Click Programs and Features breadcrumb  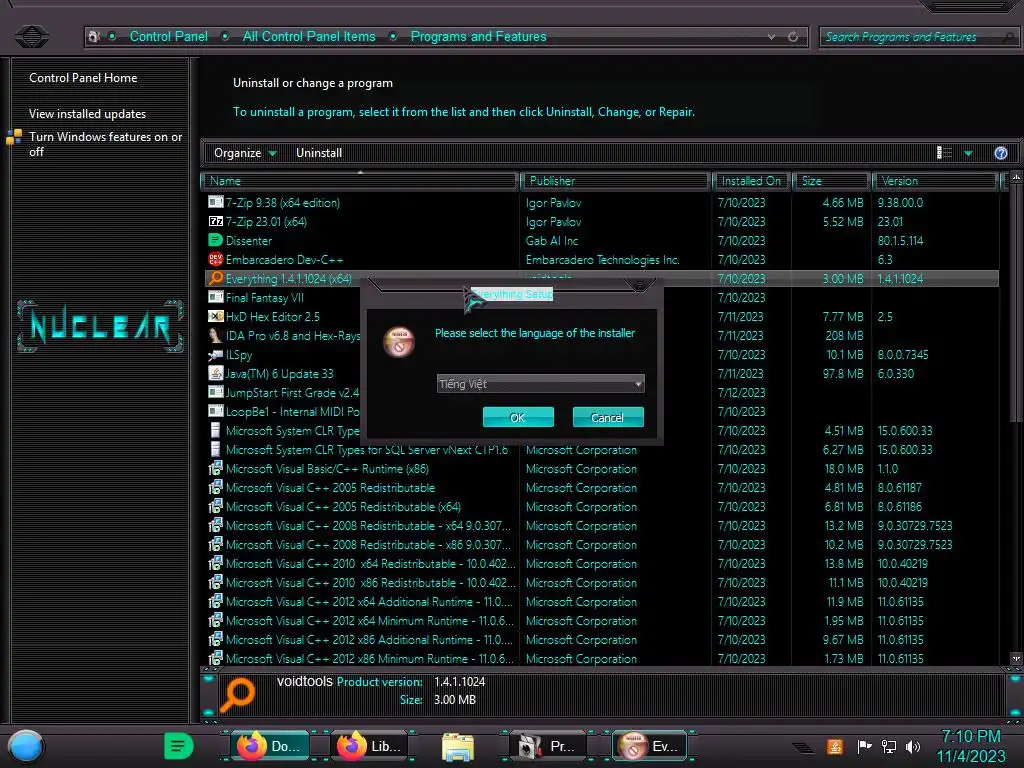coord(478,37)
